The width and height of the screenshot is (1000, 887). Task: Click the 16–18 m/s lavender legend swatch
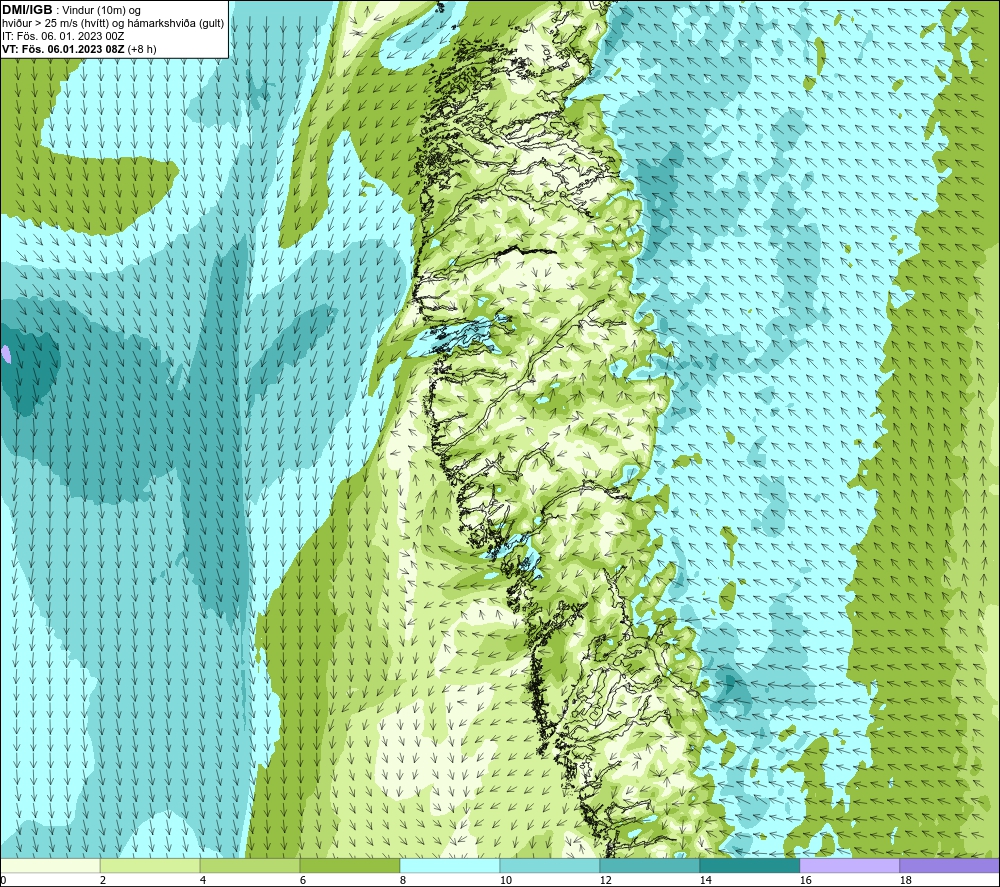tap(849, 866)
